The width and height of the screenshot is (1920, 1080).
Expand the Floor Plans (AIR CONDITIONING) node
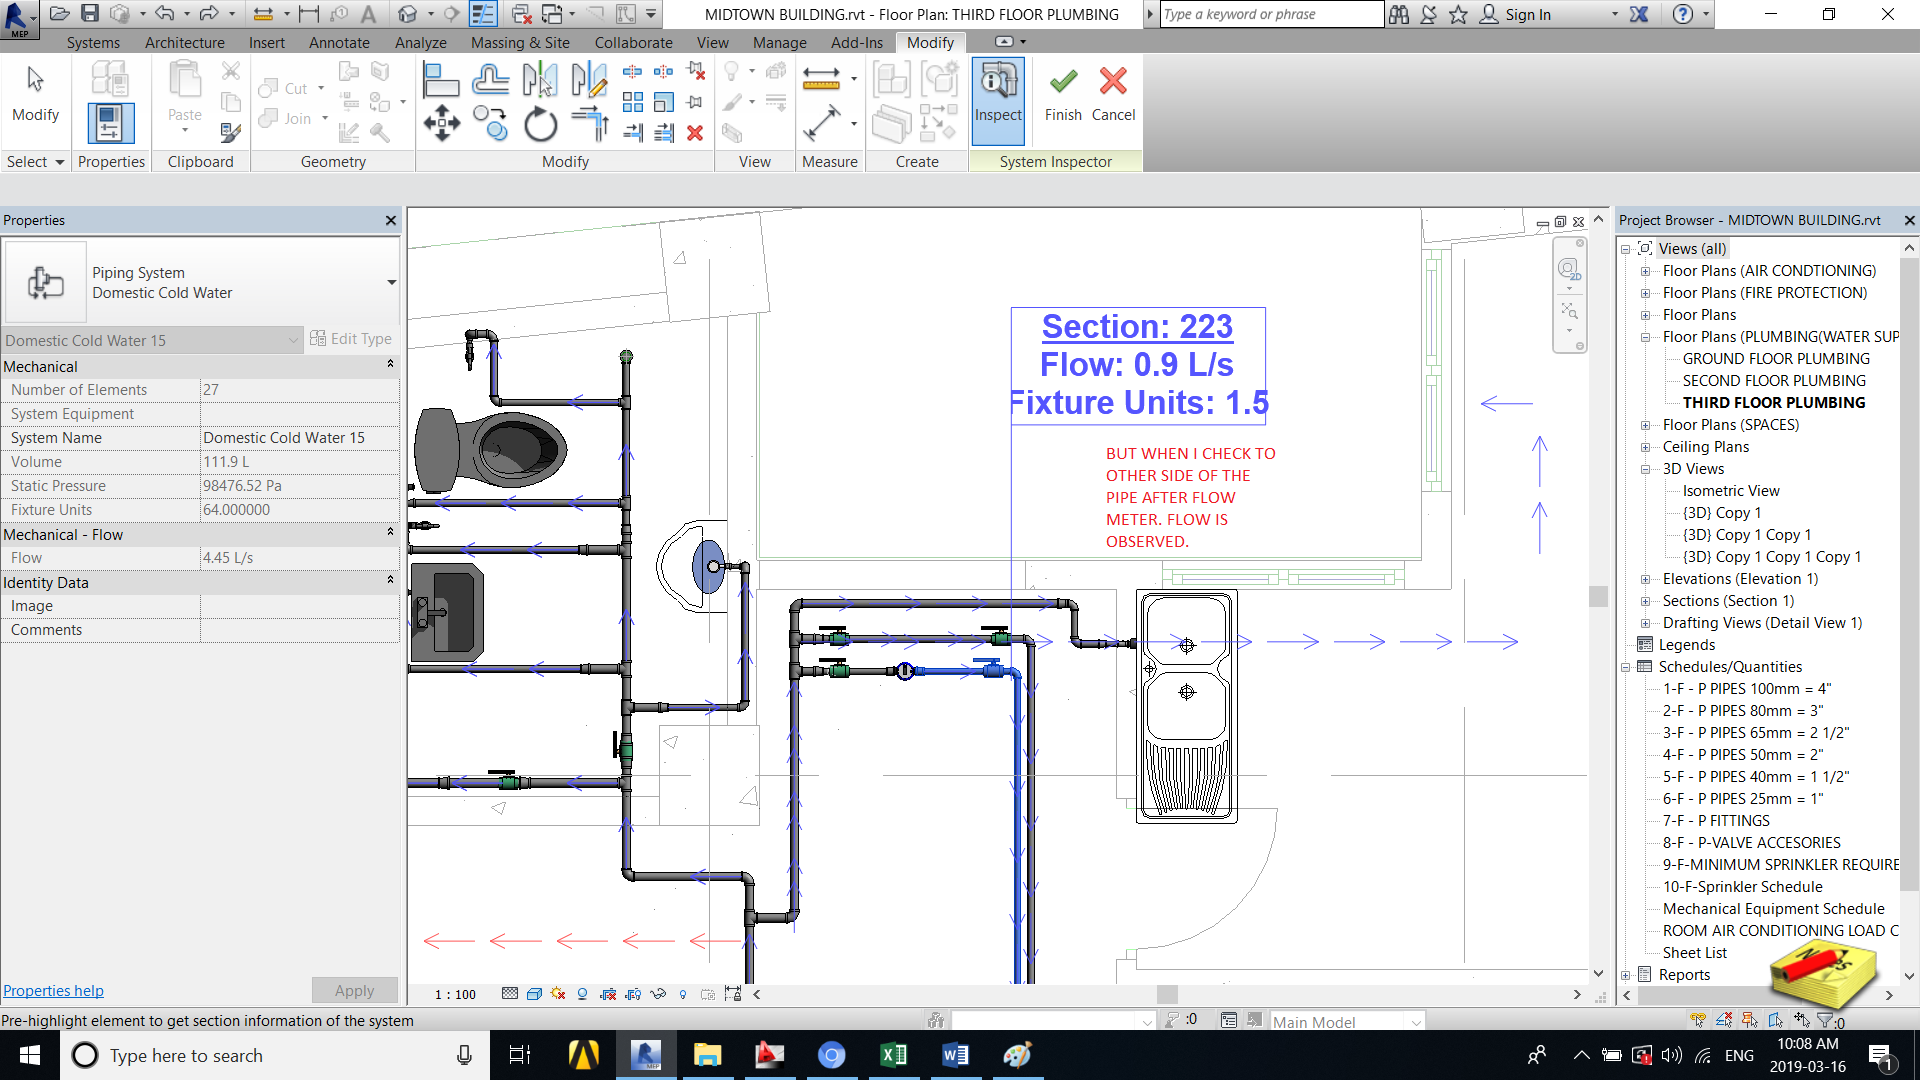point(1646,270)
